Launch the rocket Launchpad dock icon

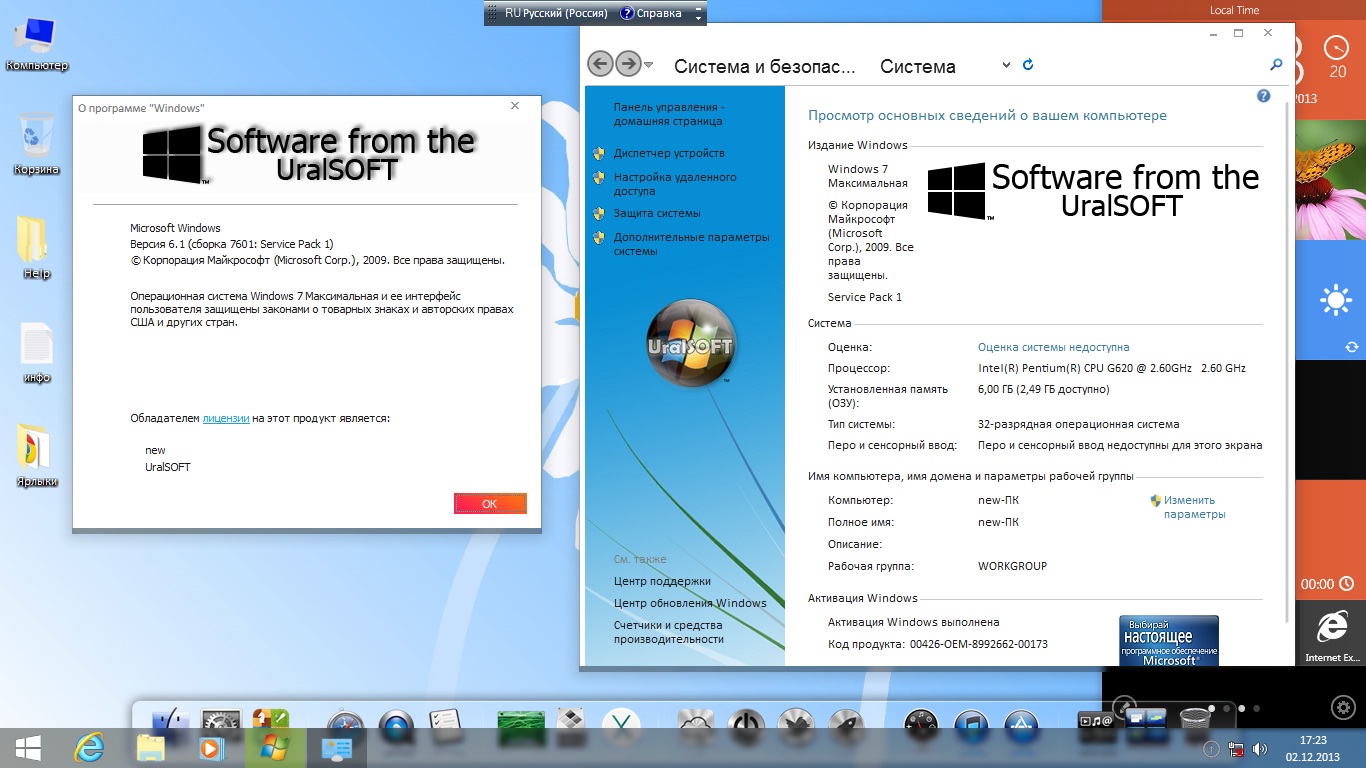(846, 724)
